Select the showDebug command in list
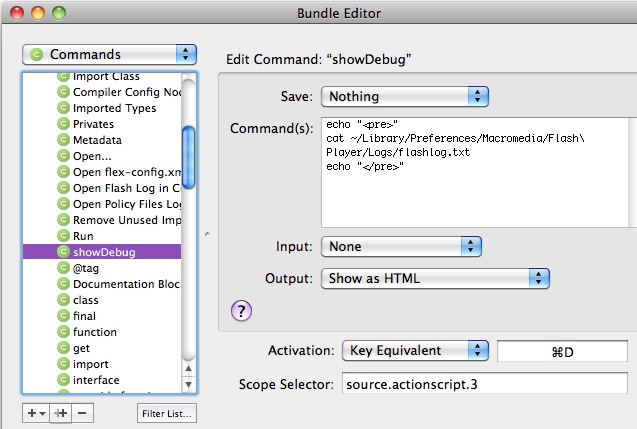The width and height of the screenshot is (637, 429). click(x=104, y=252)
